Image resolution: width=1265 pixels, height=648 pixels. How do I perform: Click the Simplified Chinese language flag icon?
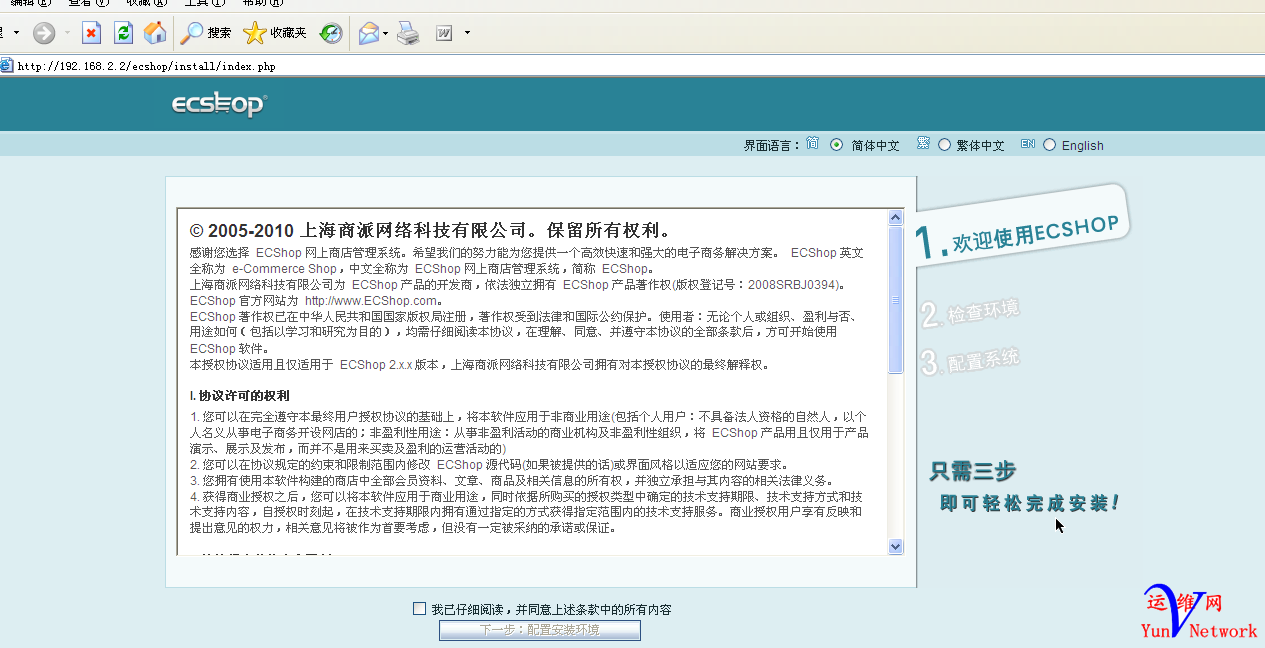coord(813,144)
